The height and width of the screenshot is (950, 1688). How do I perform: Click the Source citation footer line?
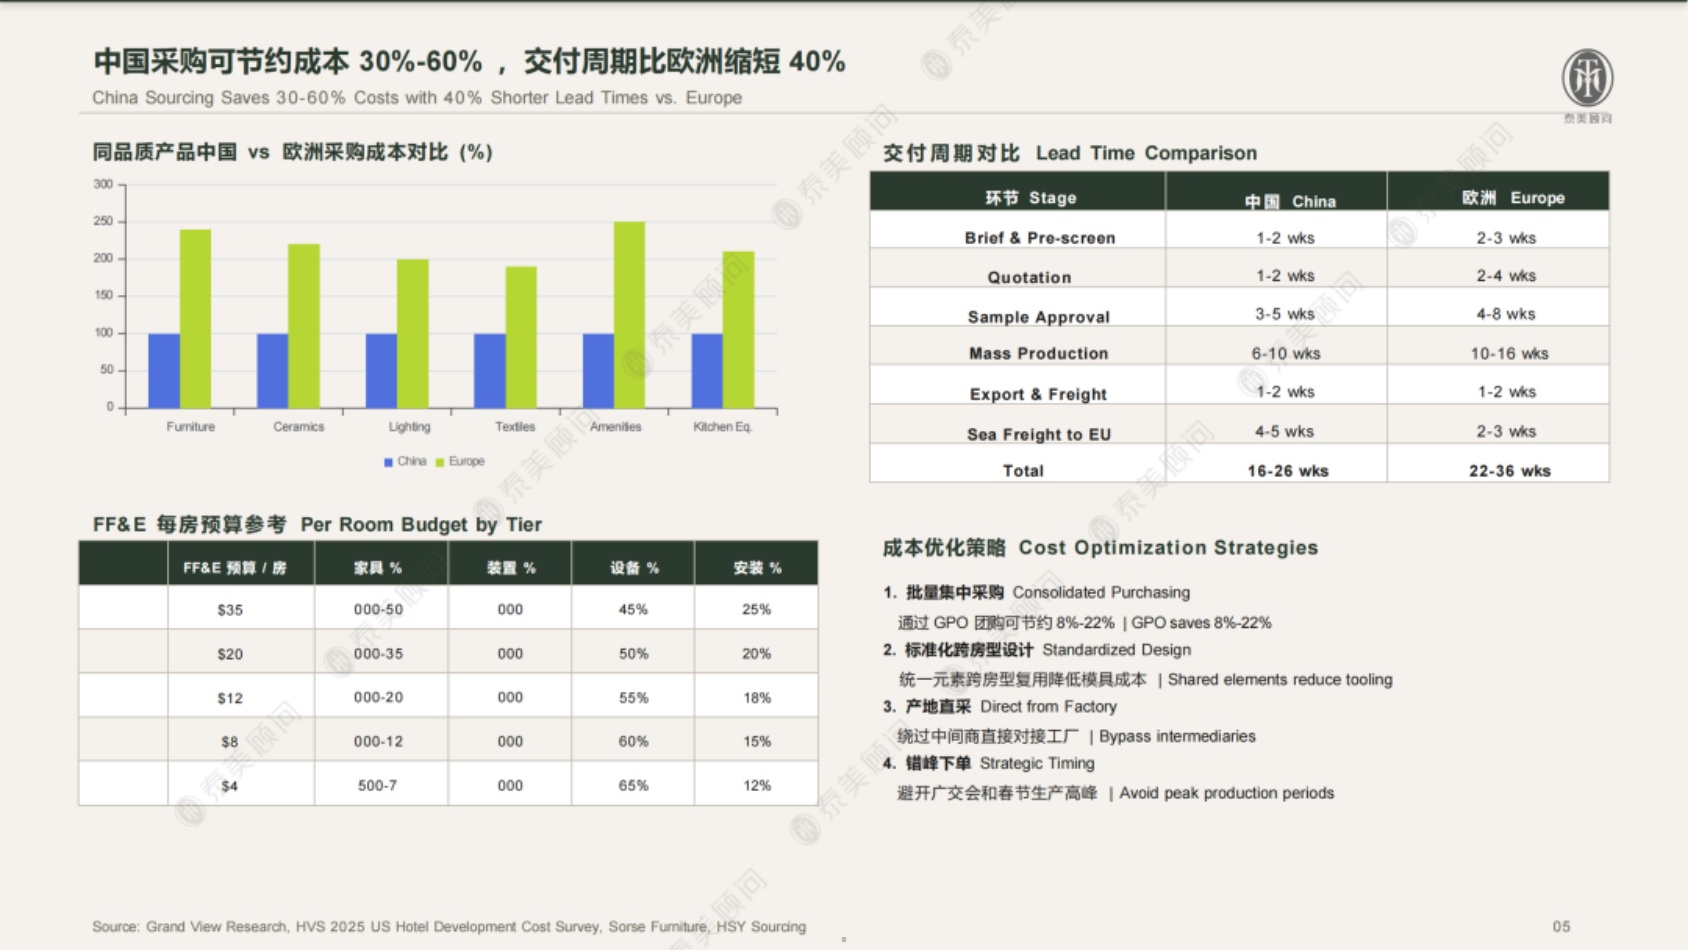pos(449,927)
